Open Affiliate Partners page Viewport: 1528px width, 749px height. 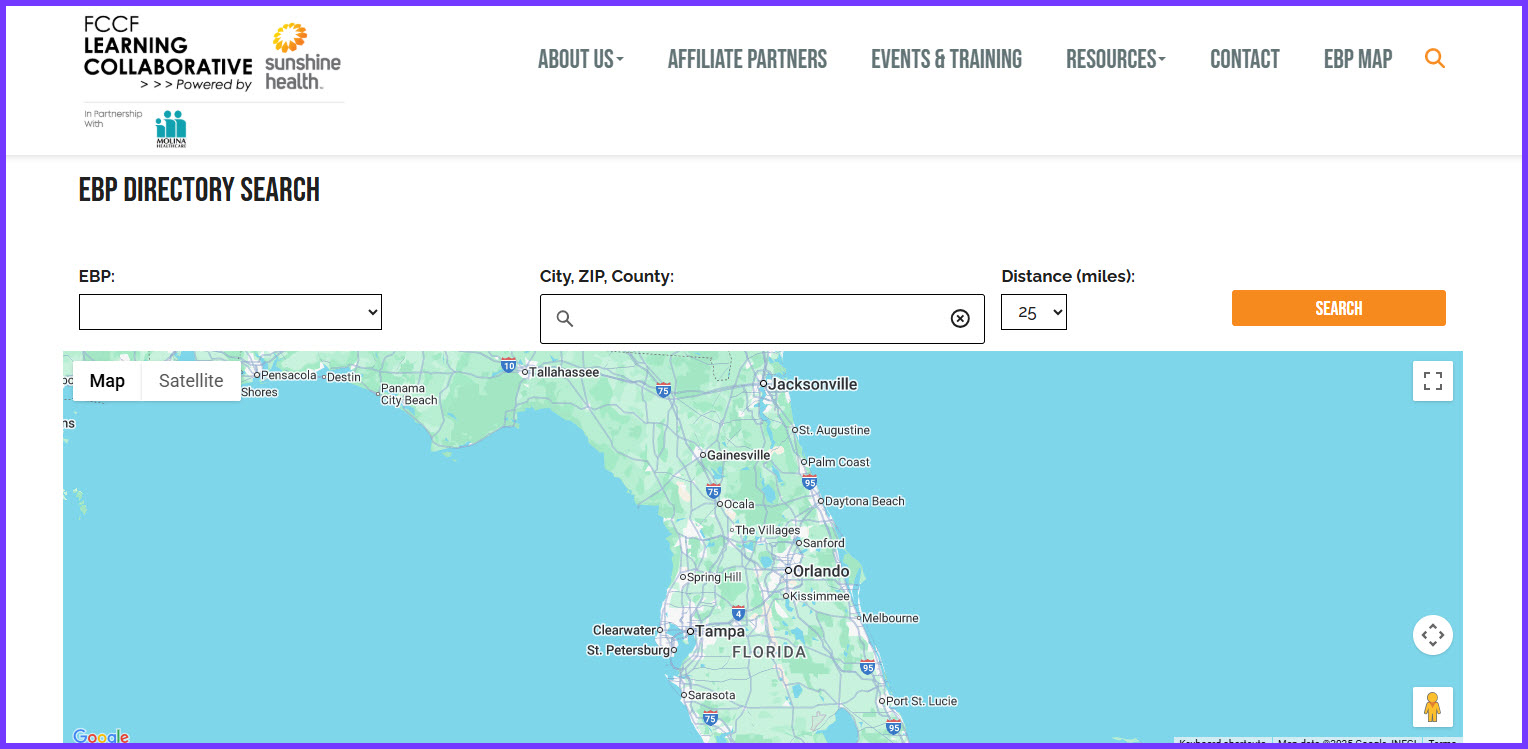pyautogui.click(x=747, y=60)
